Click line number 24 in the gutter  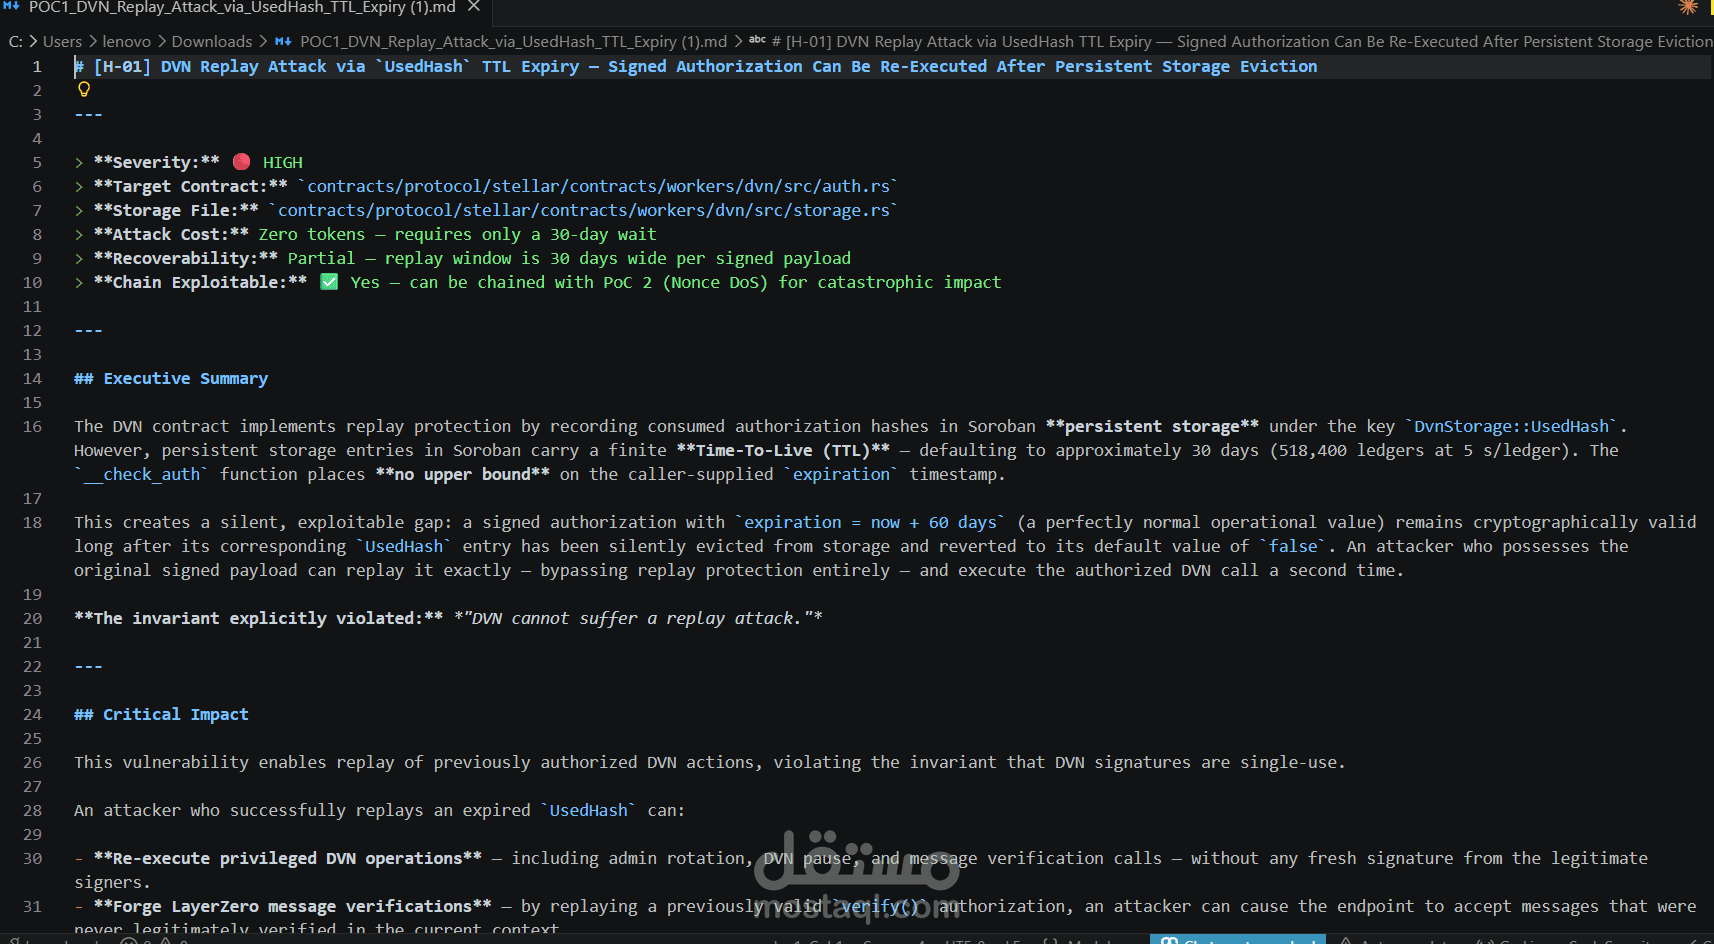32,714
